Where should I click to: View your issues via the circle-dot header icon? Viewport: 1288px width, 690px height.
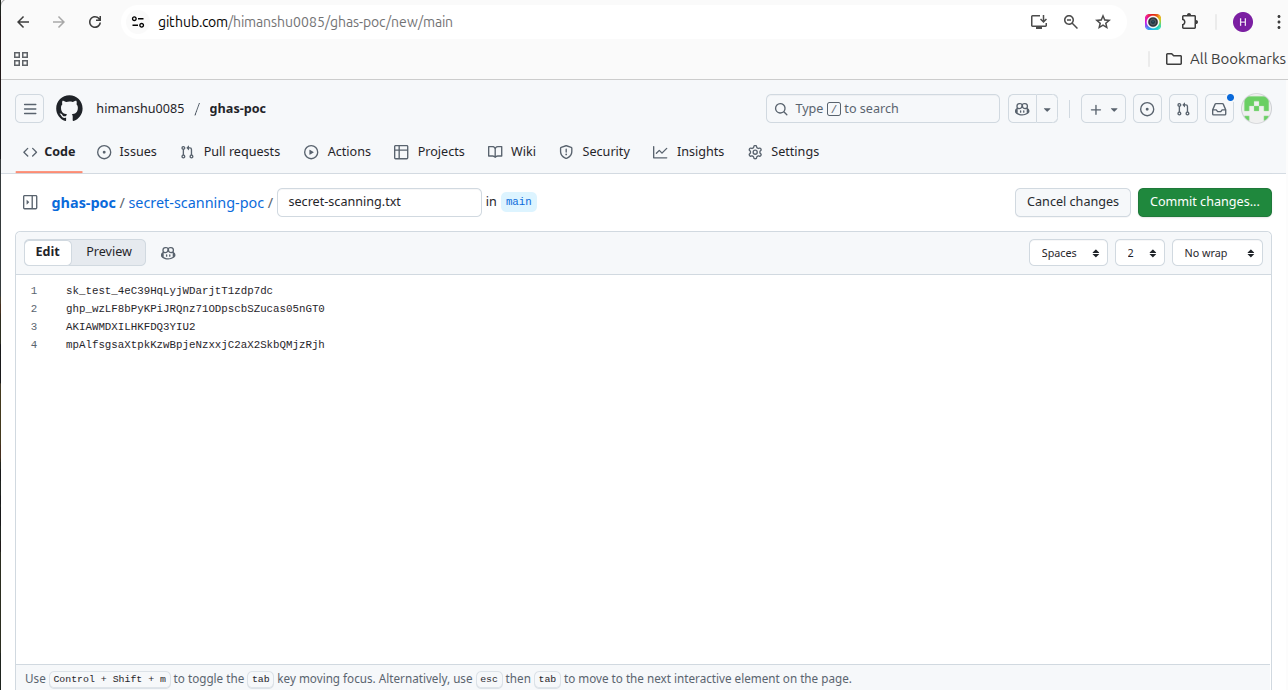click(x=1147, y=109)
